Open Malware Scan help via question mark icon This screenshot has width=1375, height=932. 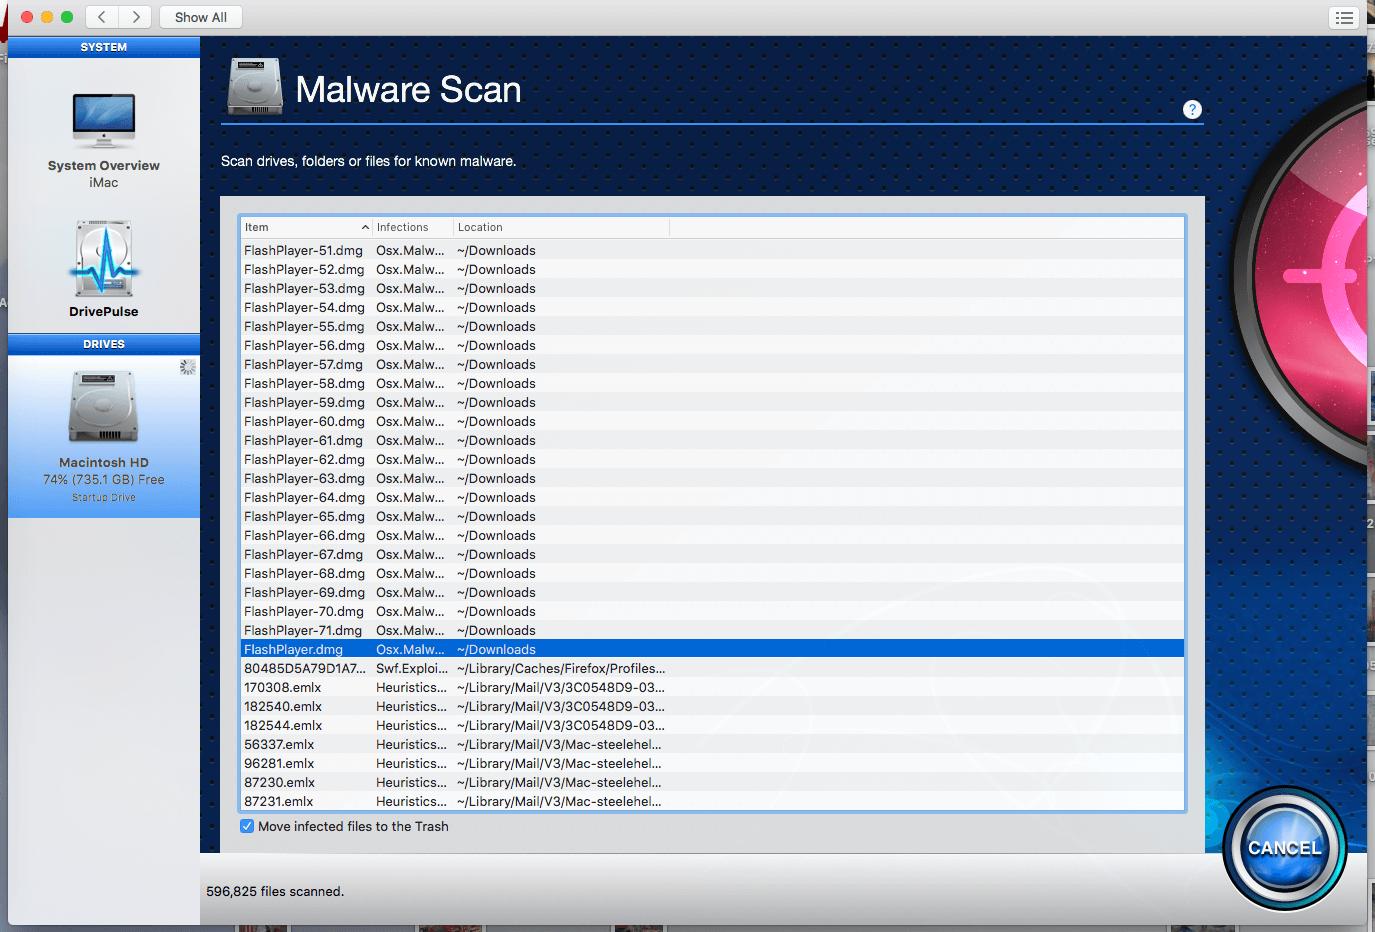(x=1191, y=110)
